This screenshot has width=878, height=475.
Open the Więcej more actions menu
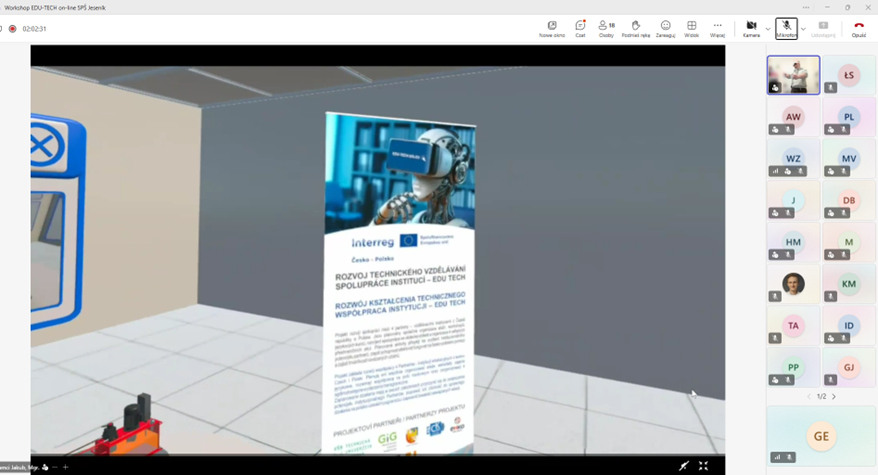pyautogui.click(x=717, y=28)
